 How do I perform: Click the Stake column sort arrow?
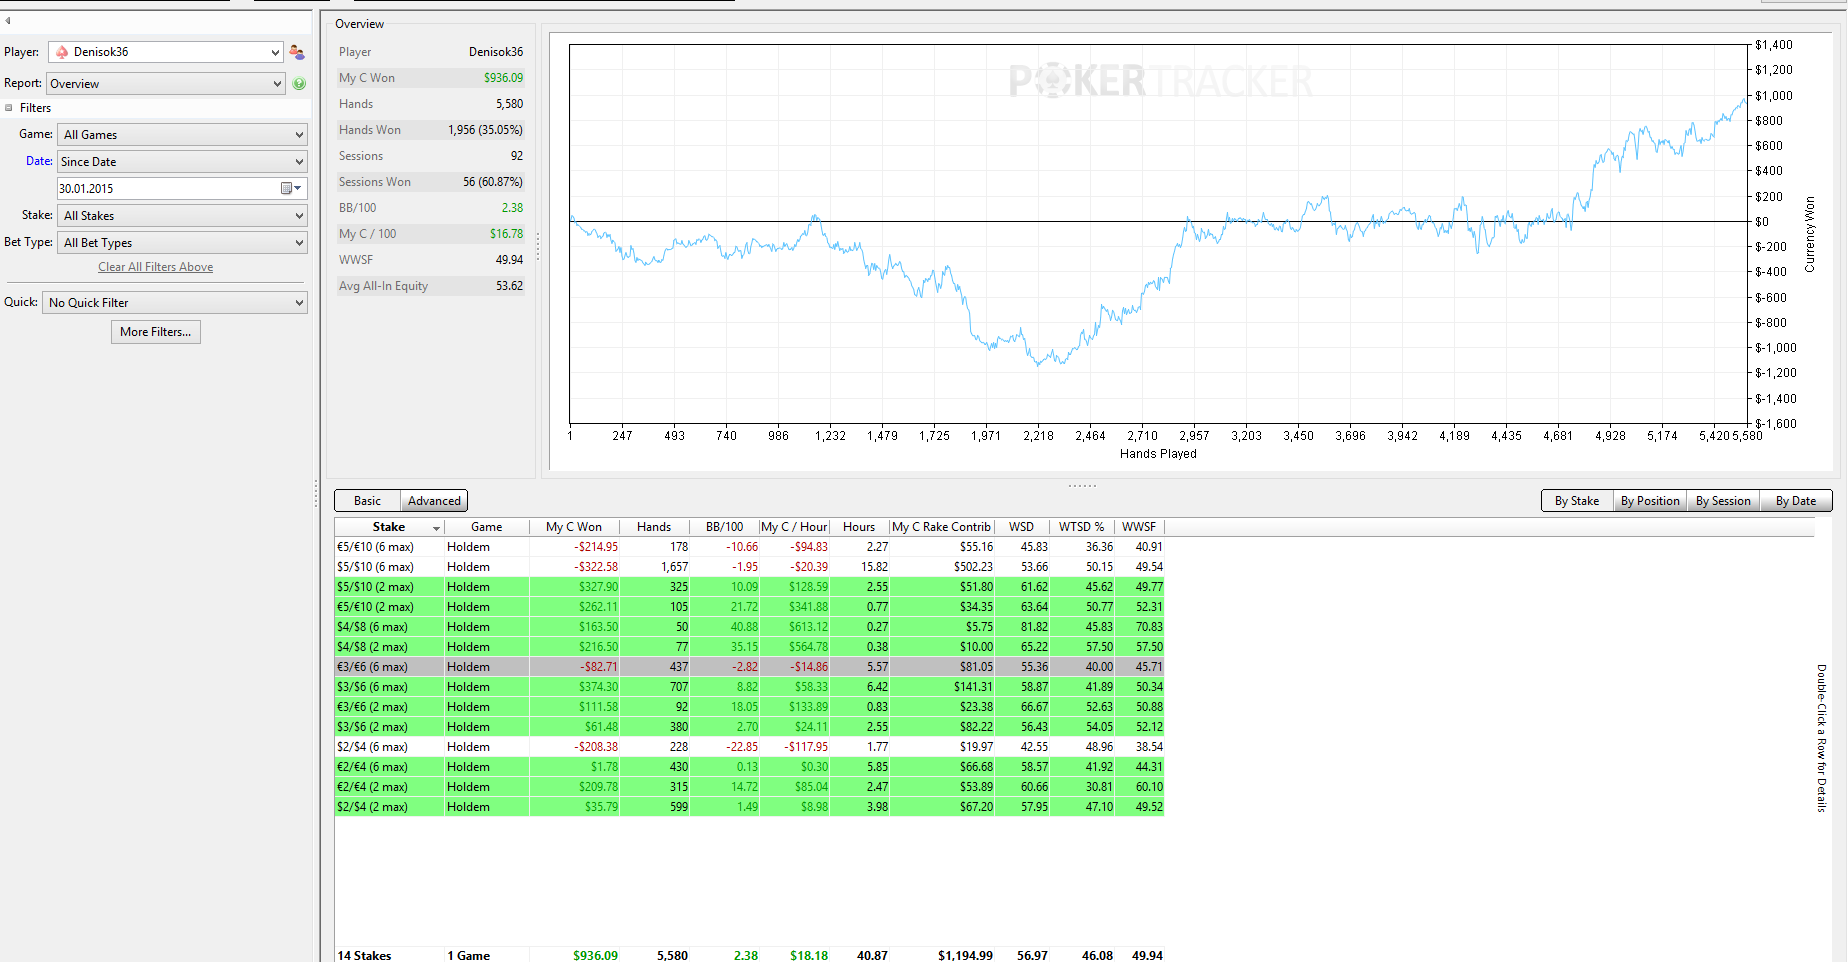436,528
